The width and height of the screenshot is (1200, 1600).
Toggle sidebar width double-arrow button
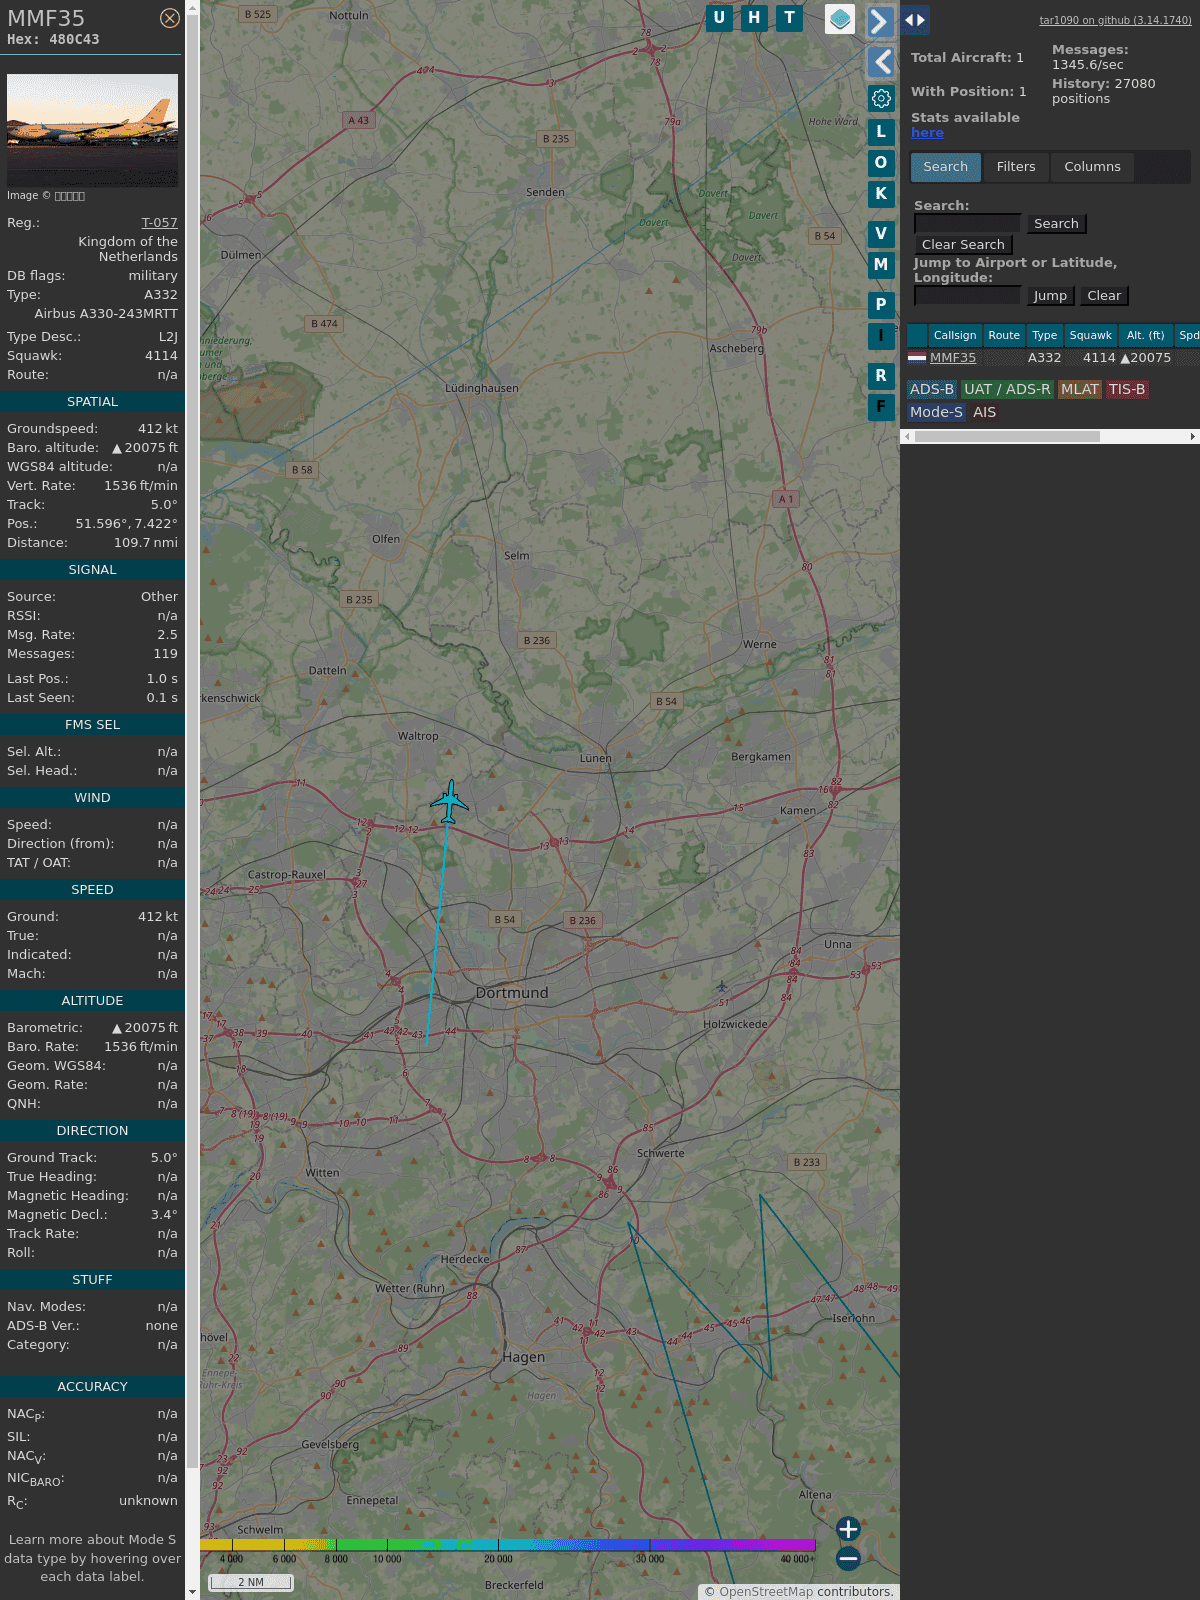coord(915,20)
